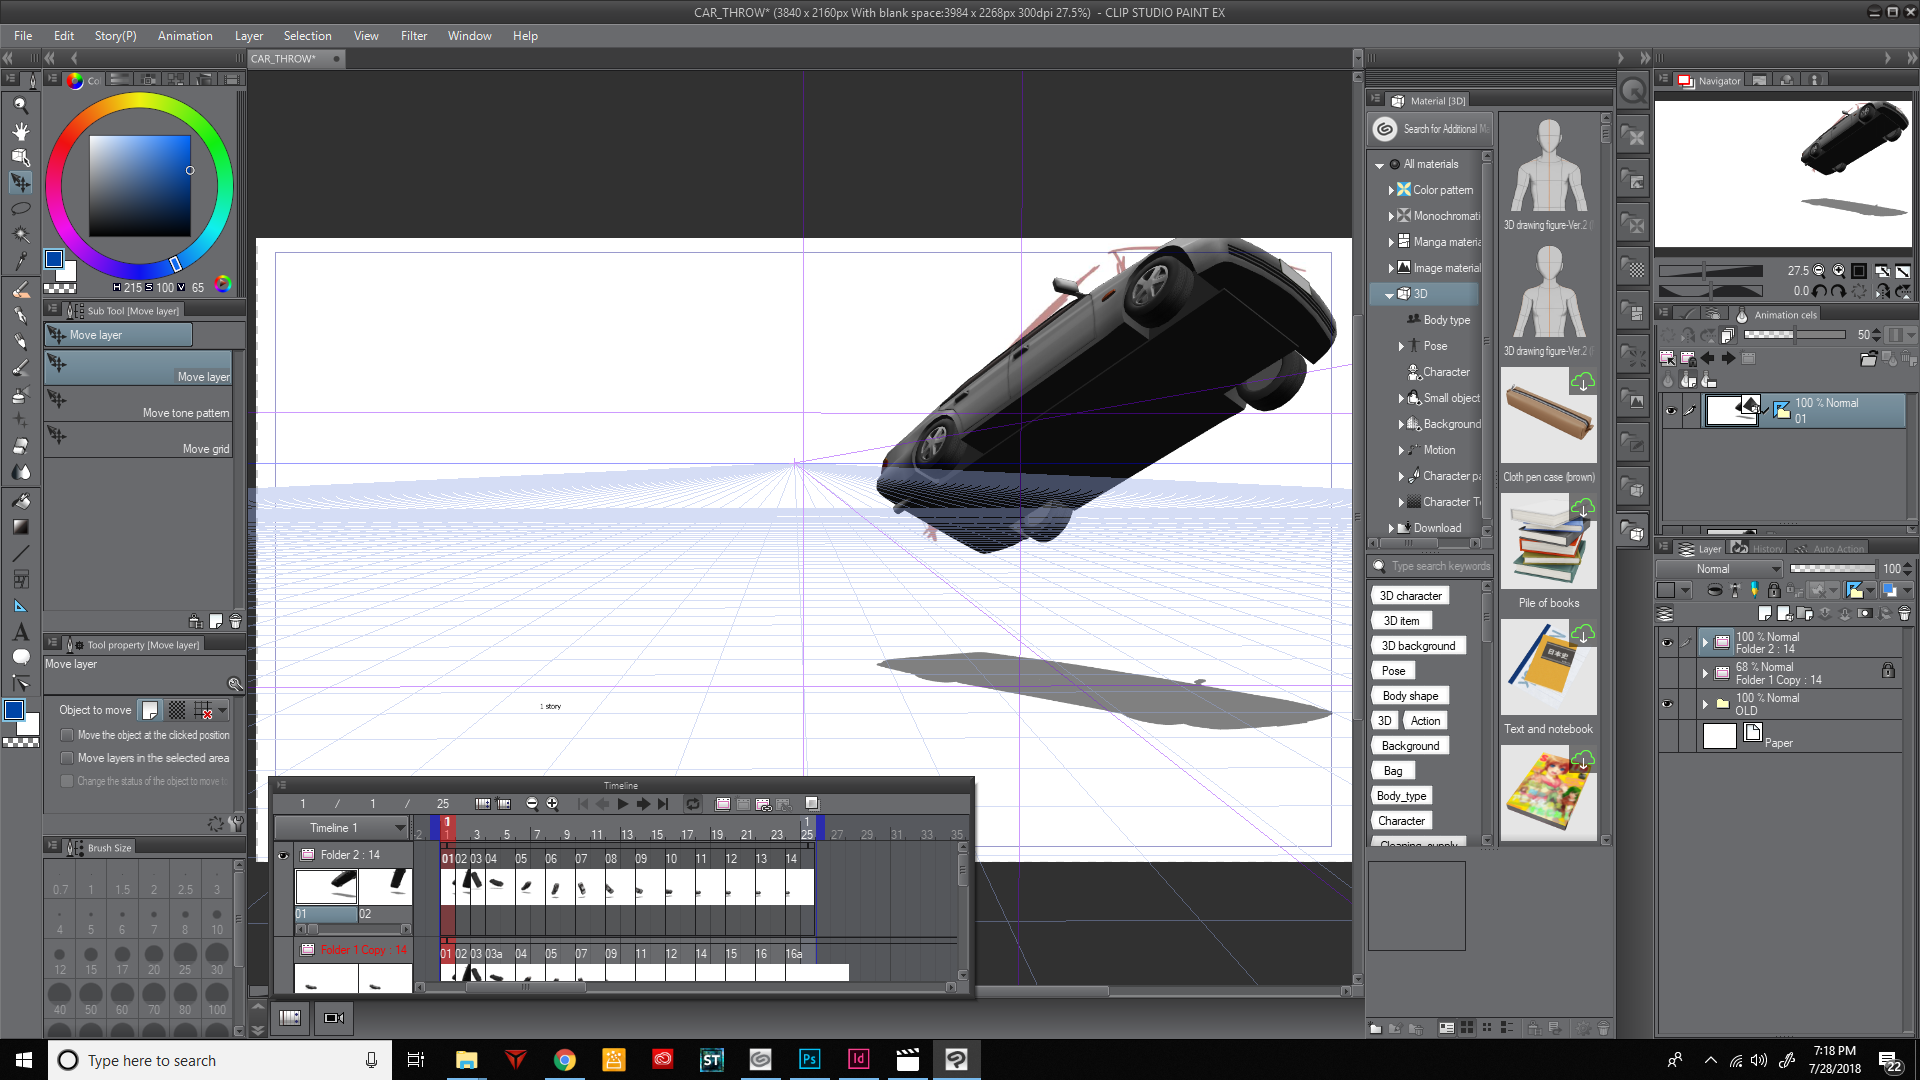Screen dimensions: 1920x1080
Task: Select the Text tool
Action: tap(20, 632)
